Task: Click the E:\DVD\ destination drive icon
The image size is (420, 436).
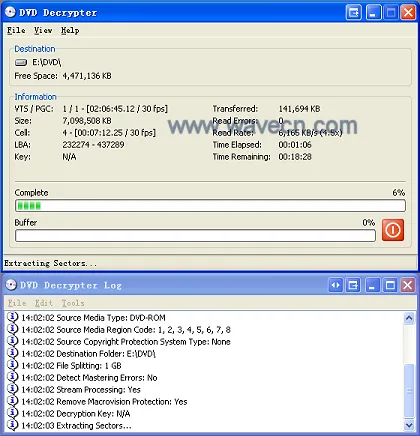Action: tap(21, 62)
